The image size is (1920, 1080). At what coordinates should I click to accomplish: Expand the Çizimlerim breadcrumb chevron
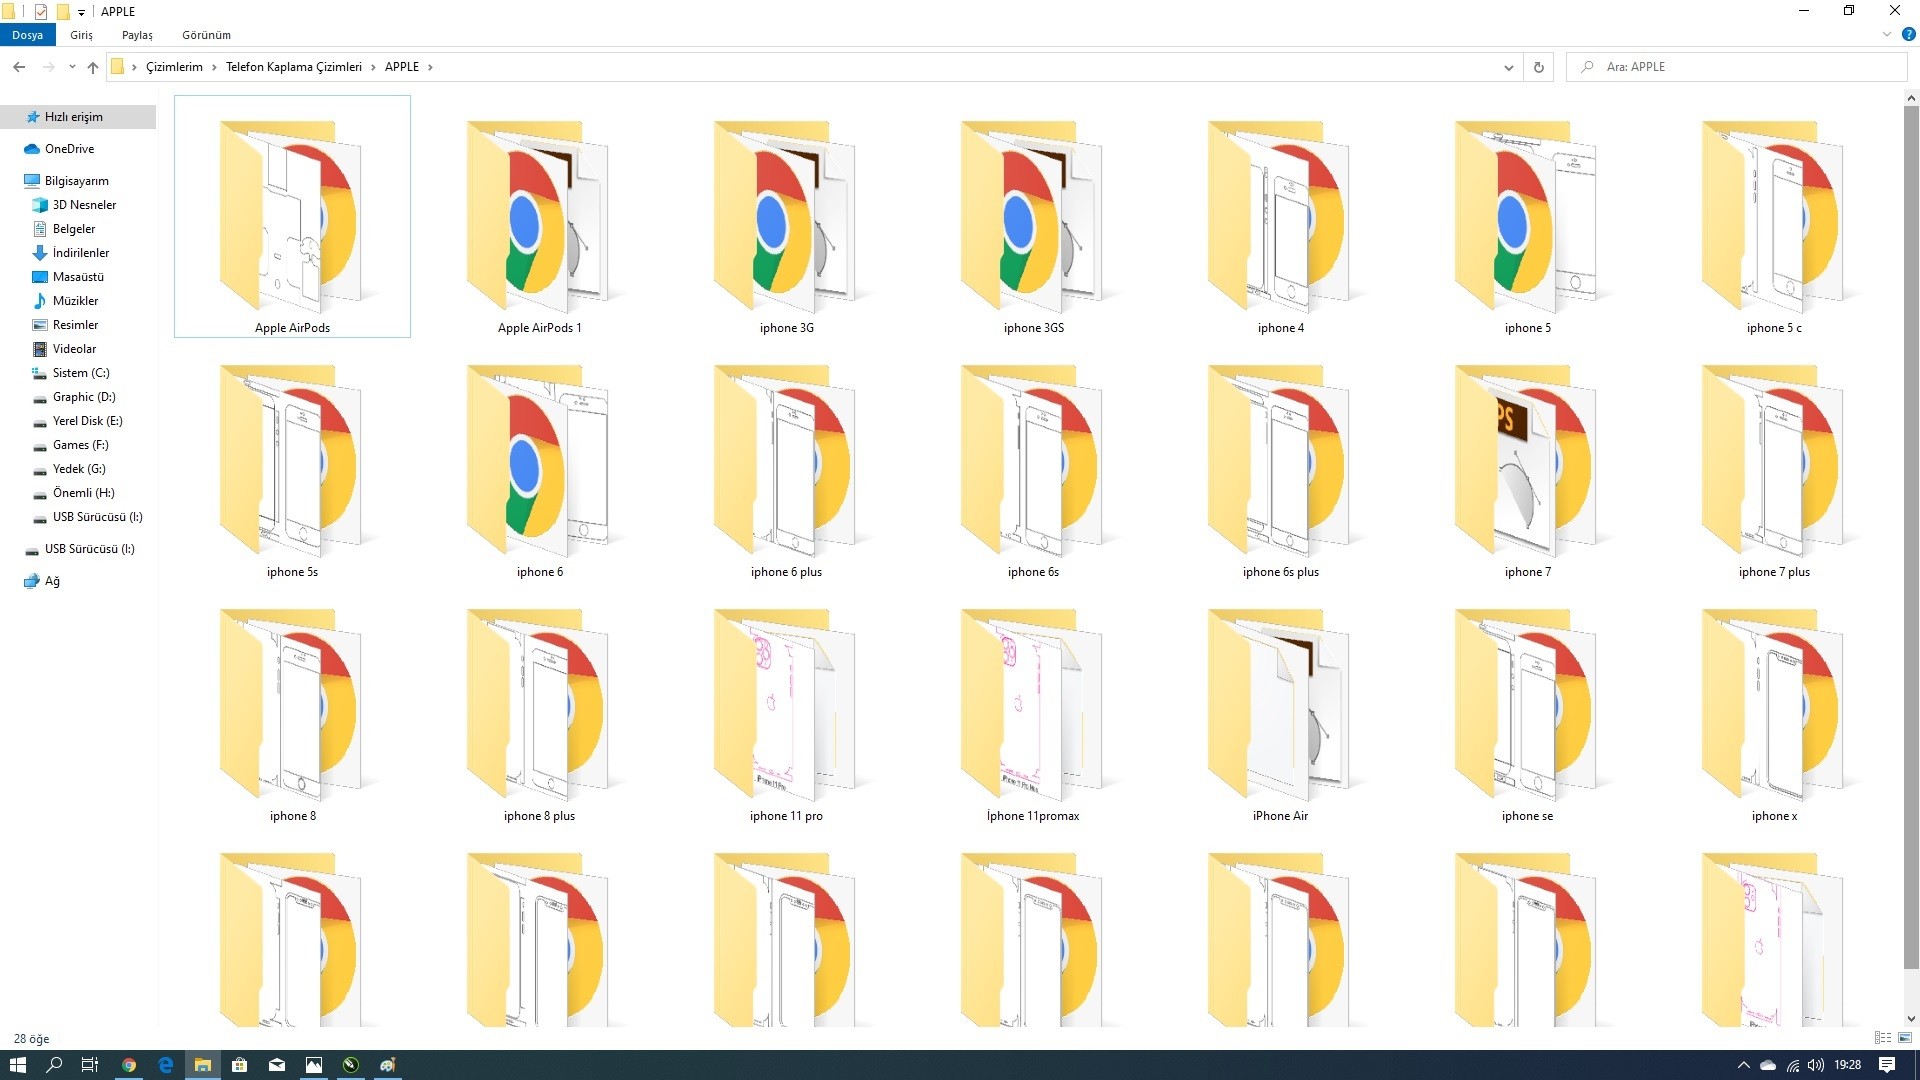click(x=214, y=67)
